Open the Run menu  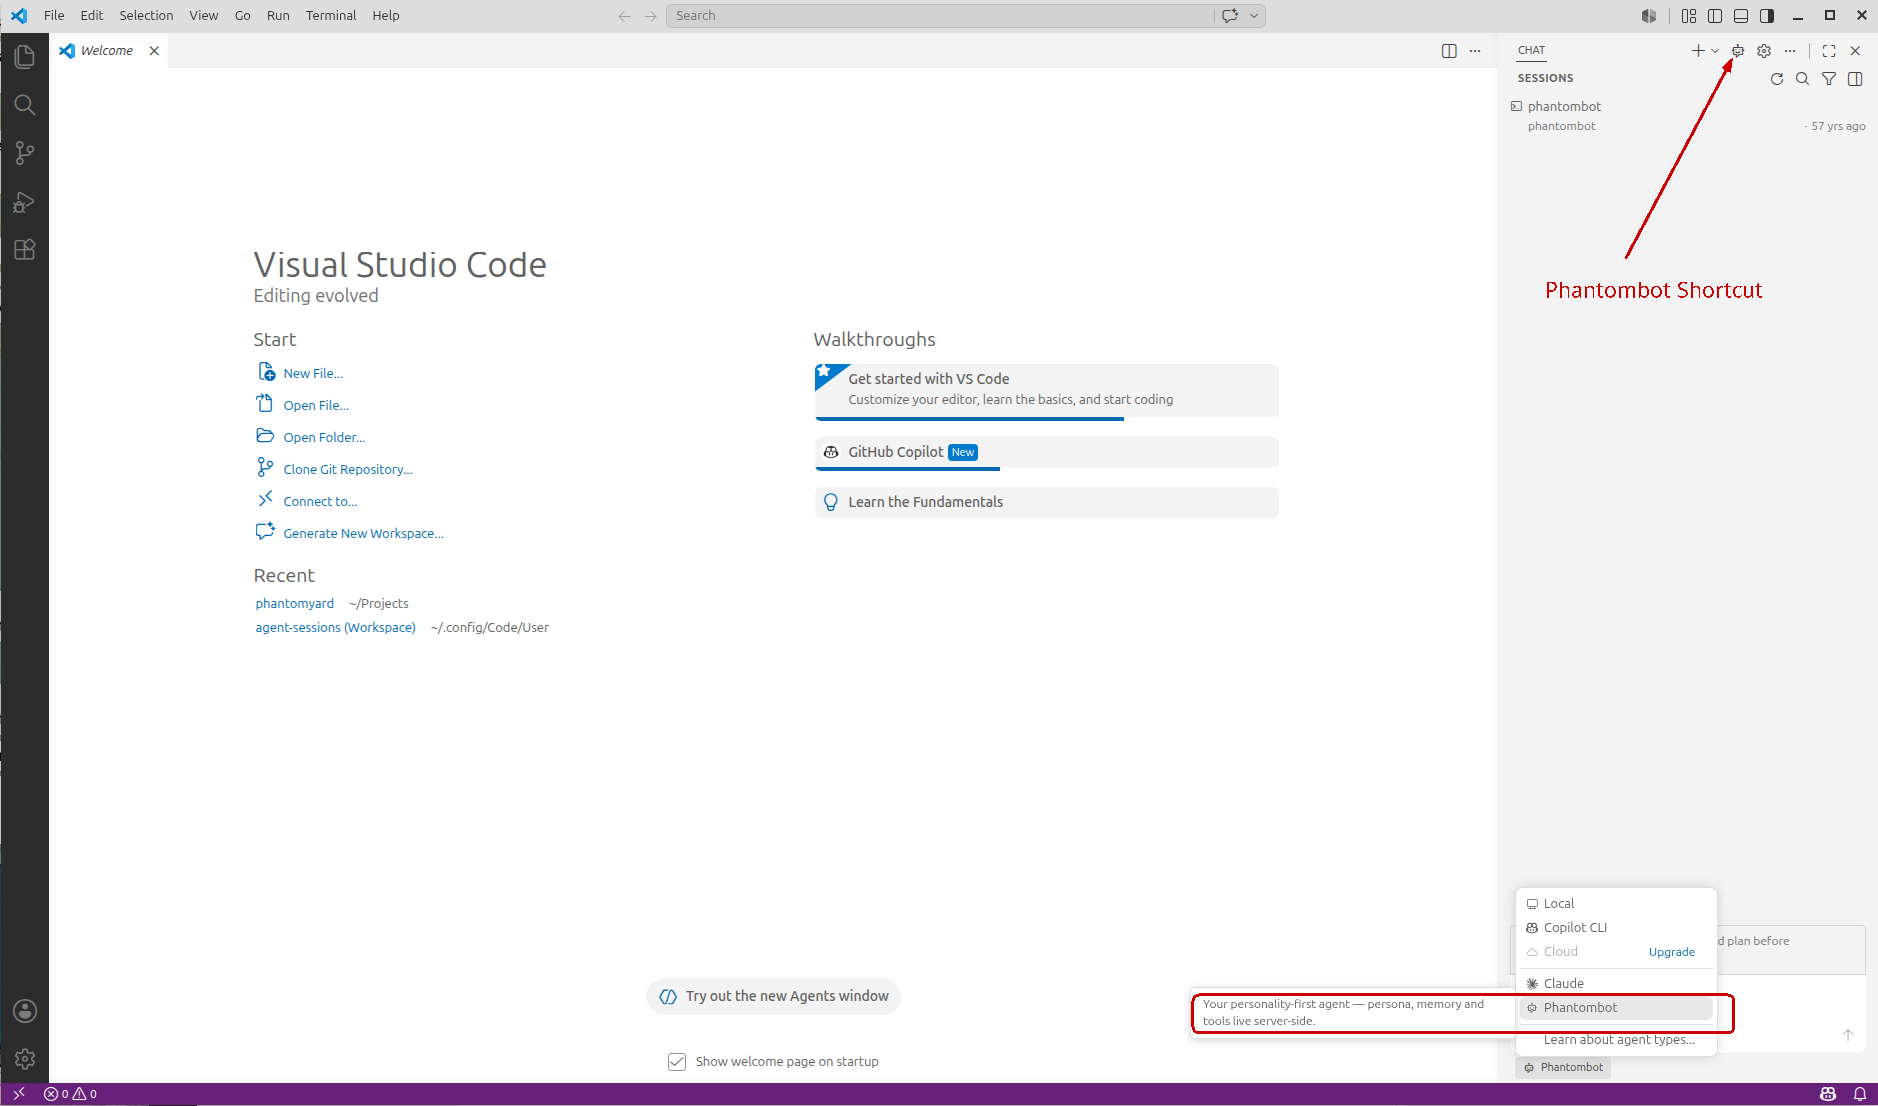pyautogui.click(x=278, y=16)
